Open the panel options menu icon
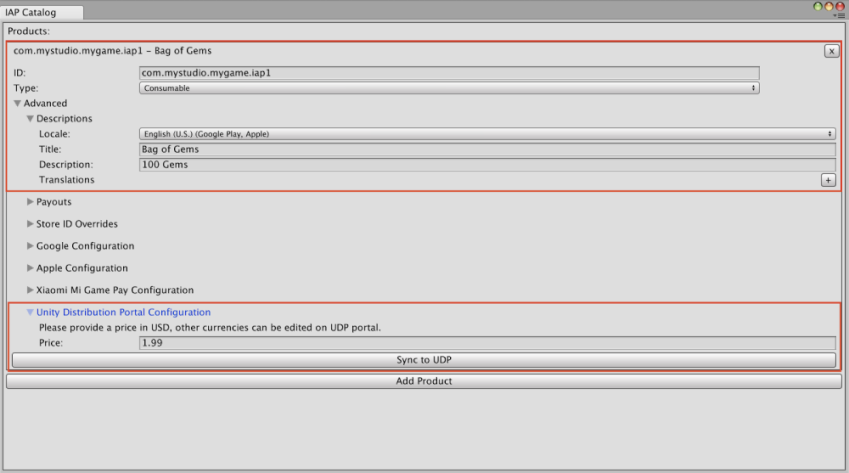 pyautogui.click(x=839, y=17)
